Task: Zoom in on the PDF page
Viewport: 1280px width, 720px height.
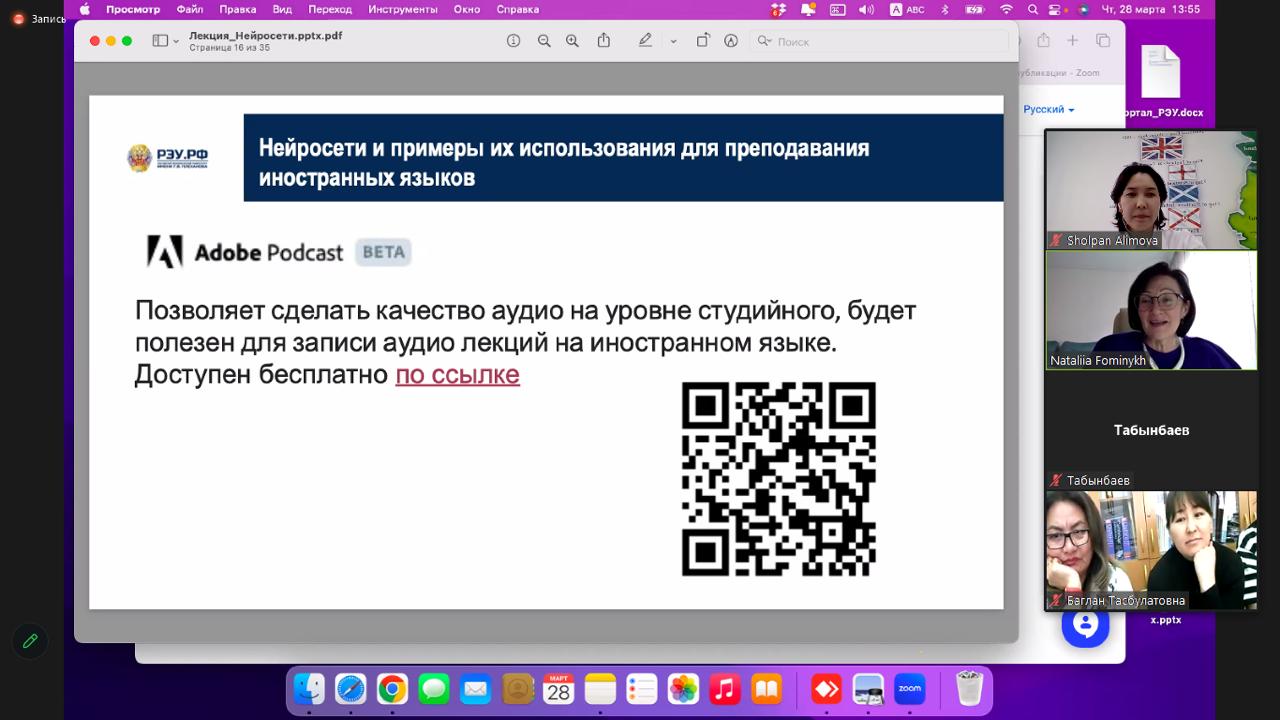Action: 572,41
